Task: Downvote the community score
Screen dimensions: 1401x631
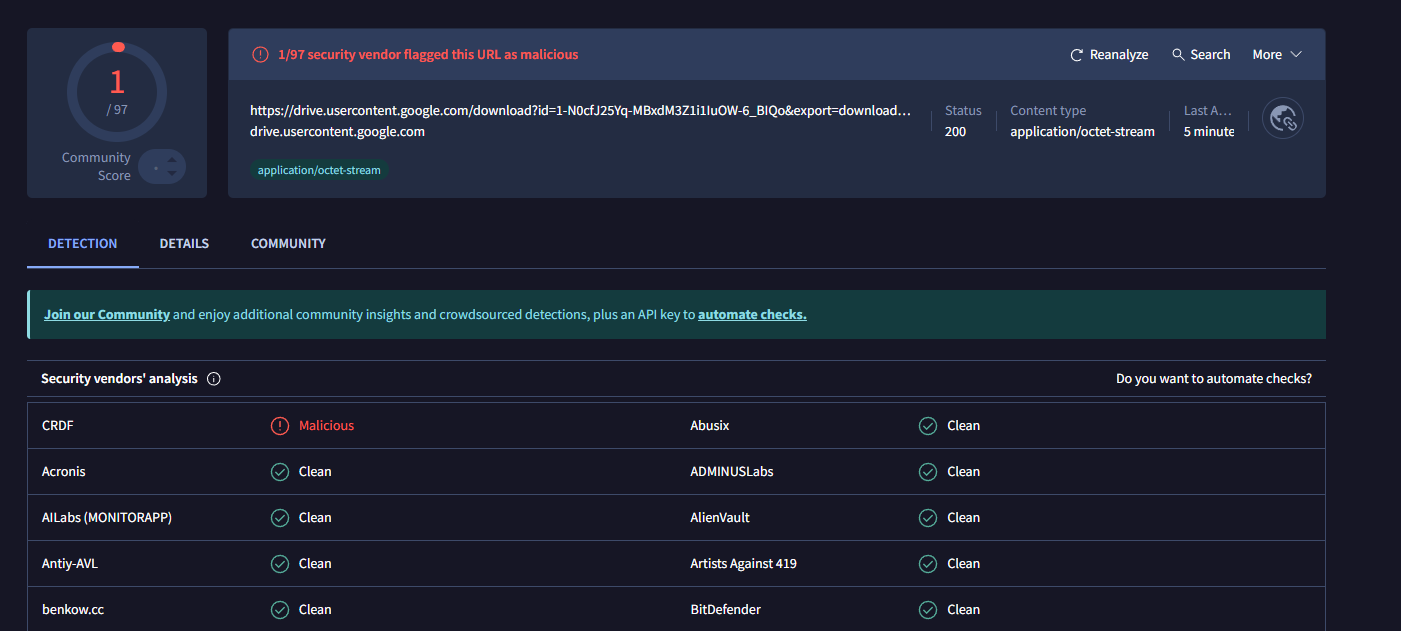Action: [172, 174]
